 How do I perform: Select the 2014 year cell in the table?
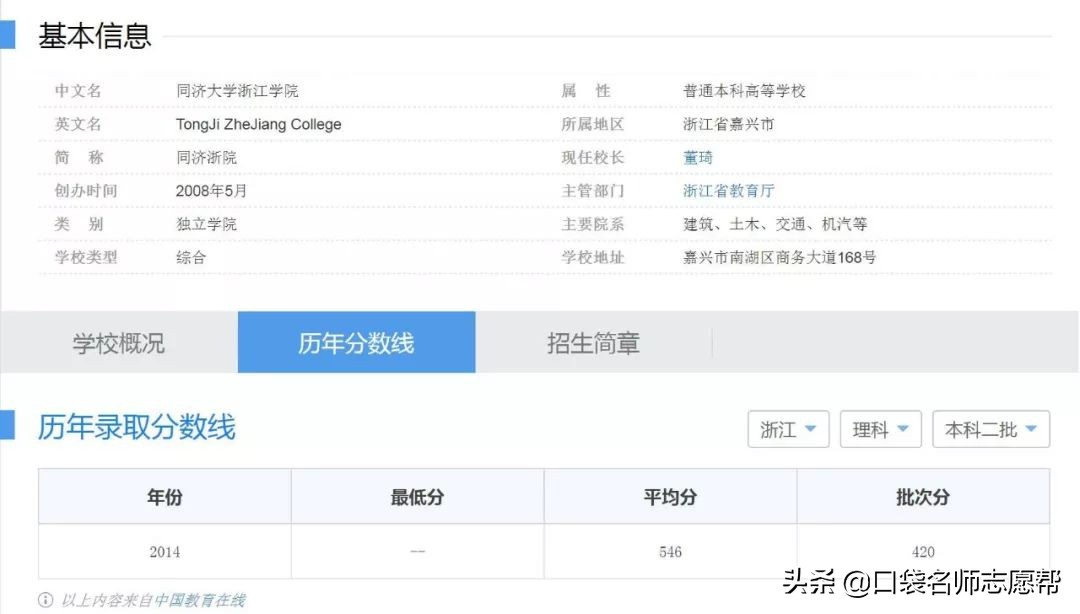pos(164,551)
